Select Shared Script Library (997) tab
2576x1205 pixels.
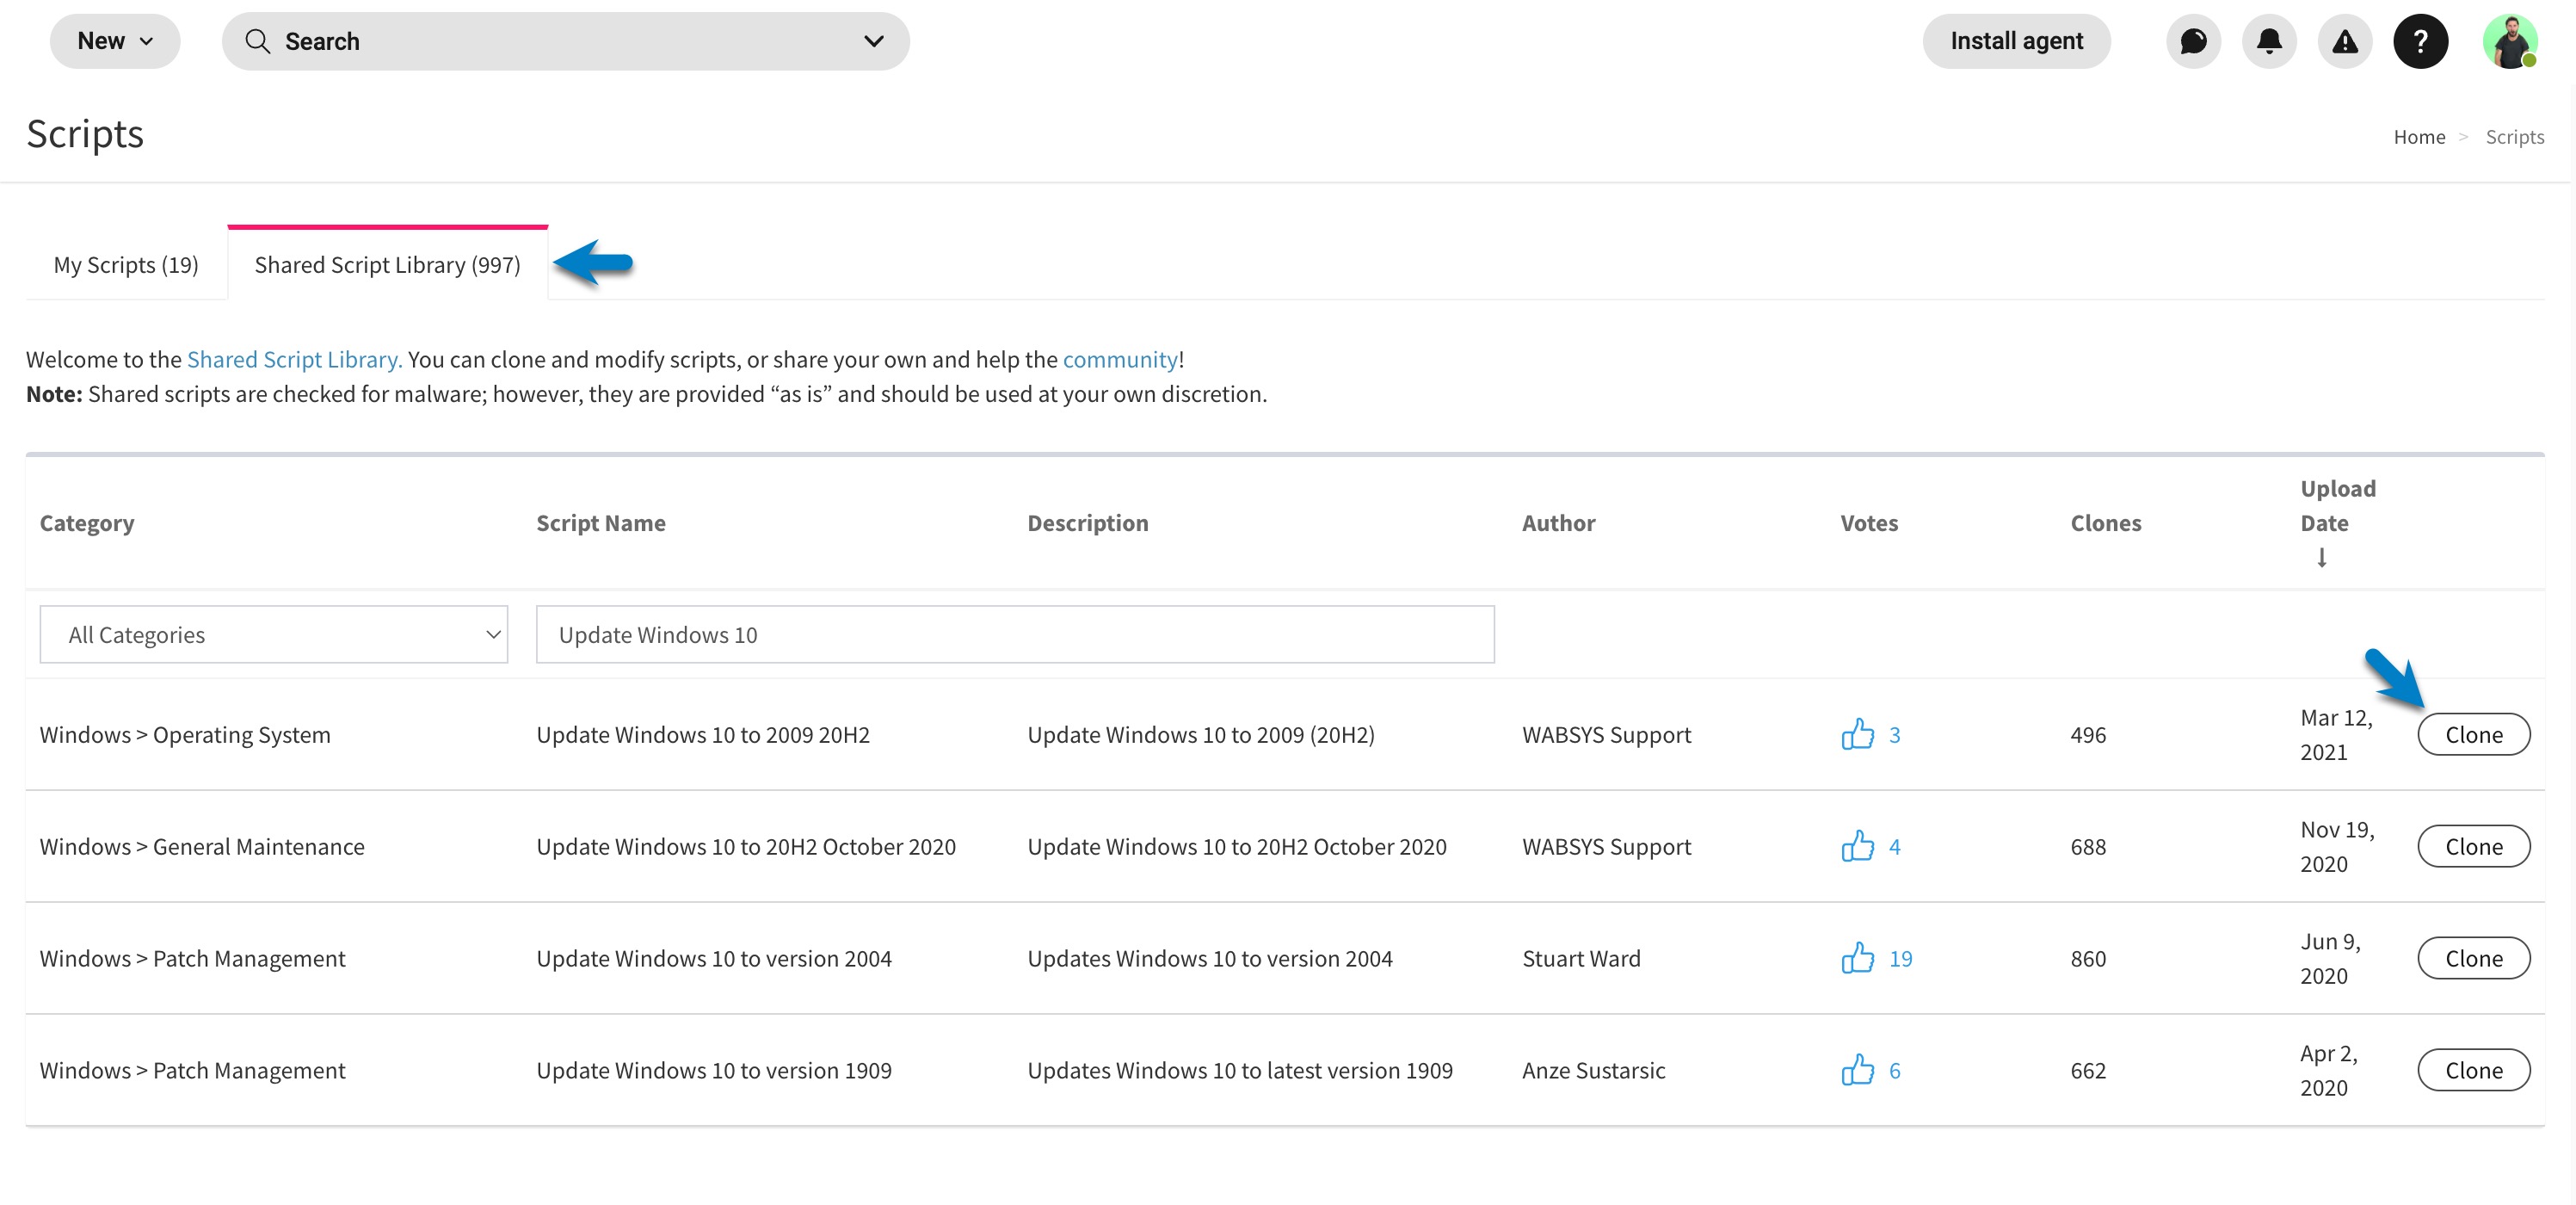387,265
